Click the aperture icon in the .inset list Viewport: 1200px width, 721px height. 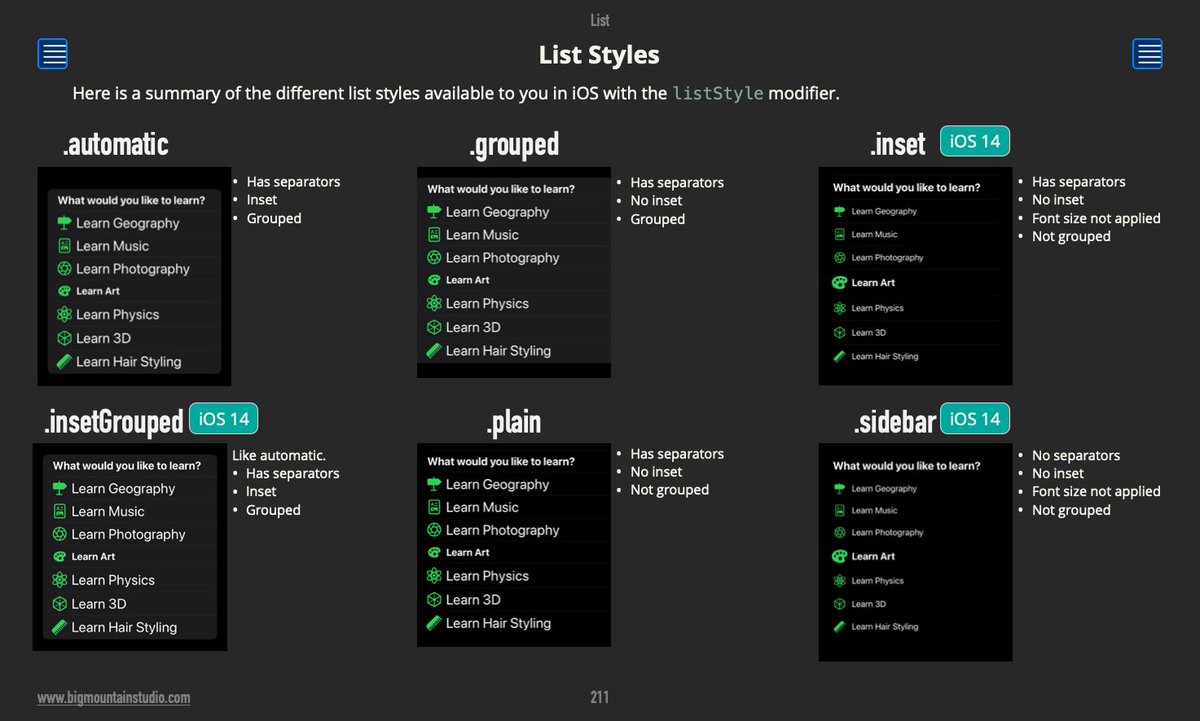839,258
